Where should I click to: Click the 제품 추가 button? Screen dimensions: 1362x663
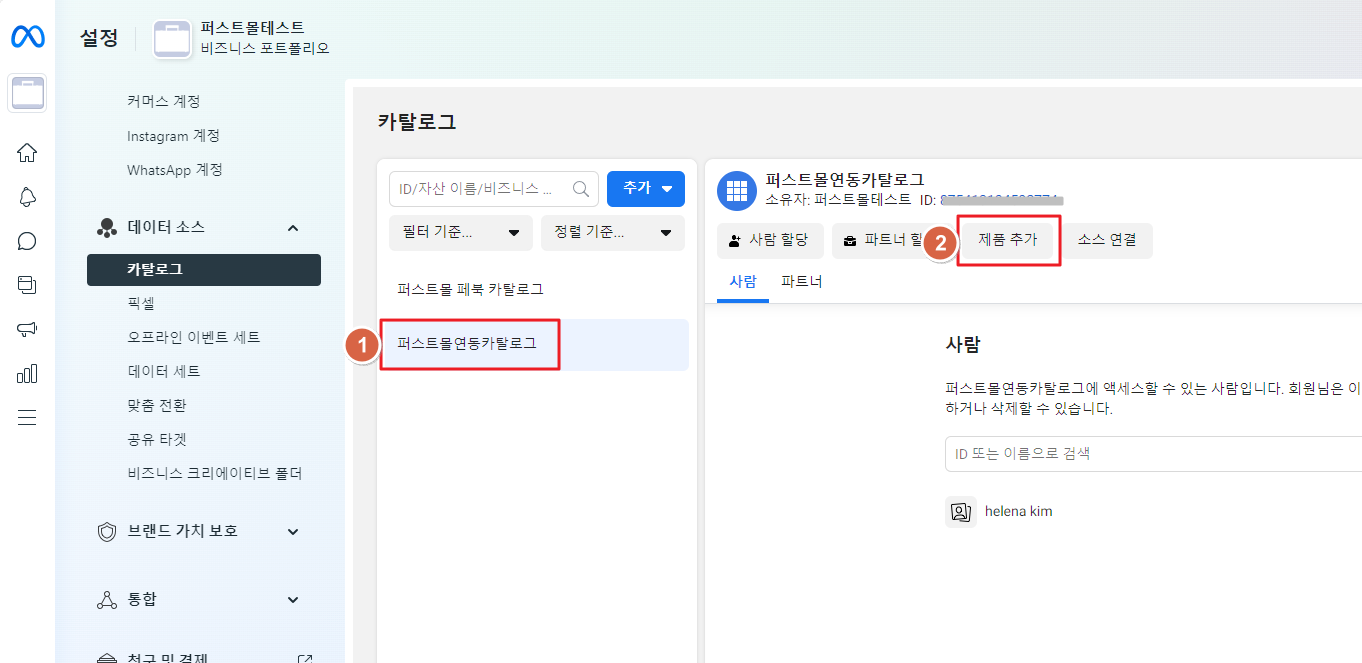[1008, 241]
